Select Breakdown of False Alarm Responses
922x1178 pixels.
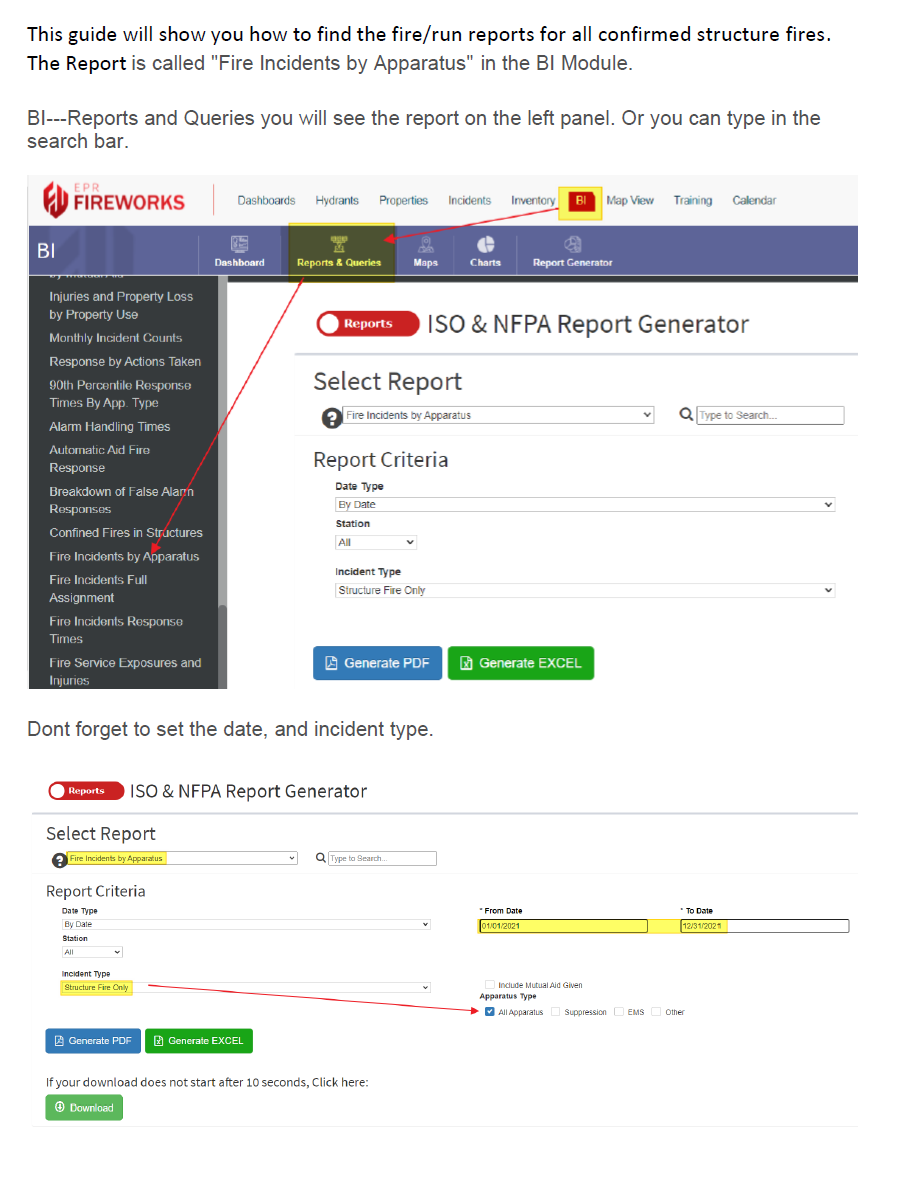tap(121, 500)
